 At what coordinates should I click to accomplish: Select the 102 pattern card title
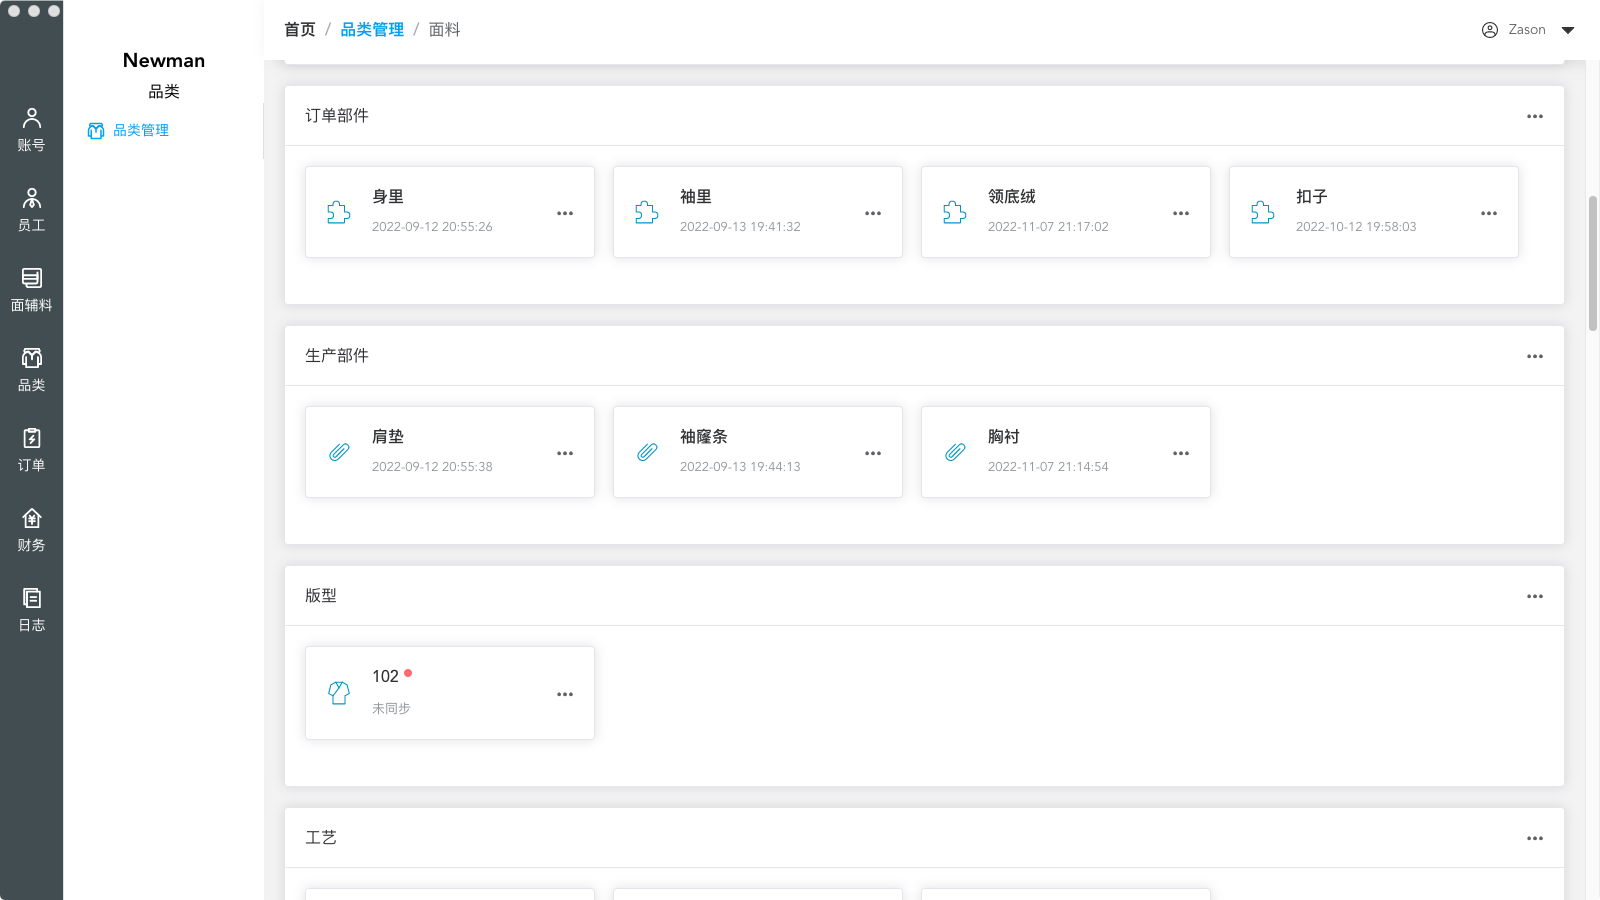[x=385, y=677]
